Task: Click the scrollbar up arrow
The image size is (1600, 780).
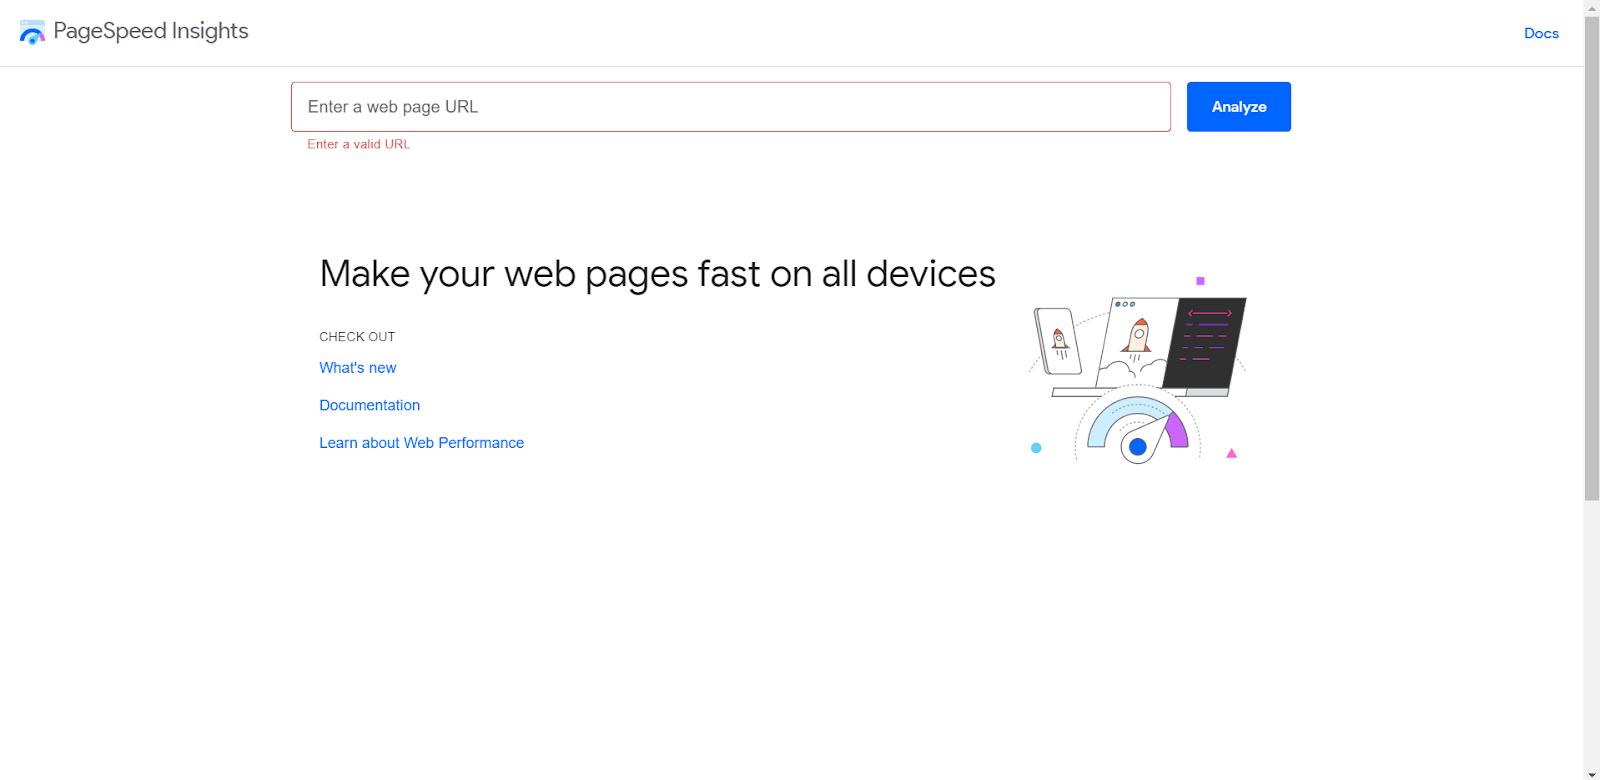Action: (1591, 7)
